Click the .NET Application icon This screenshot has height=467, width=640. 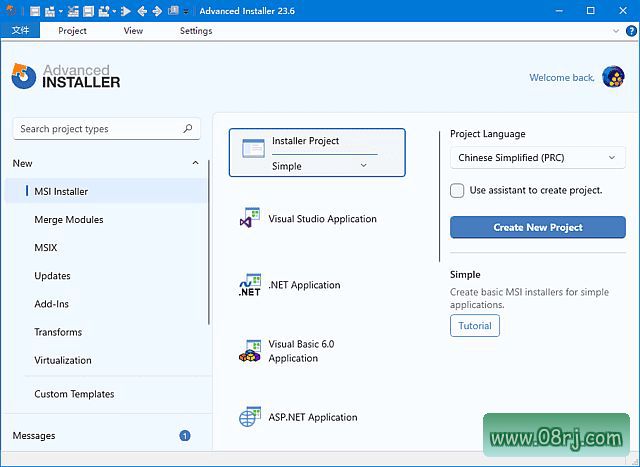(x=250, y=285)
